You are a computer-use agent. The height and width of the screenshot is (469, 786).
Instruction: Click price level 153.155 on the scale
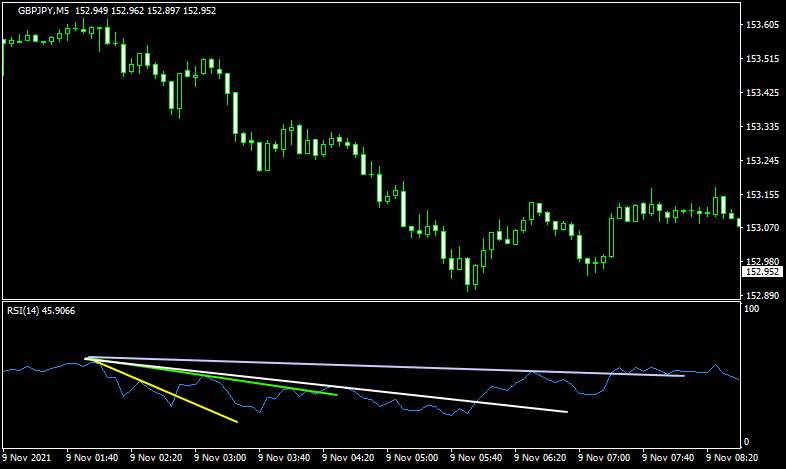pos(762,195)
